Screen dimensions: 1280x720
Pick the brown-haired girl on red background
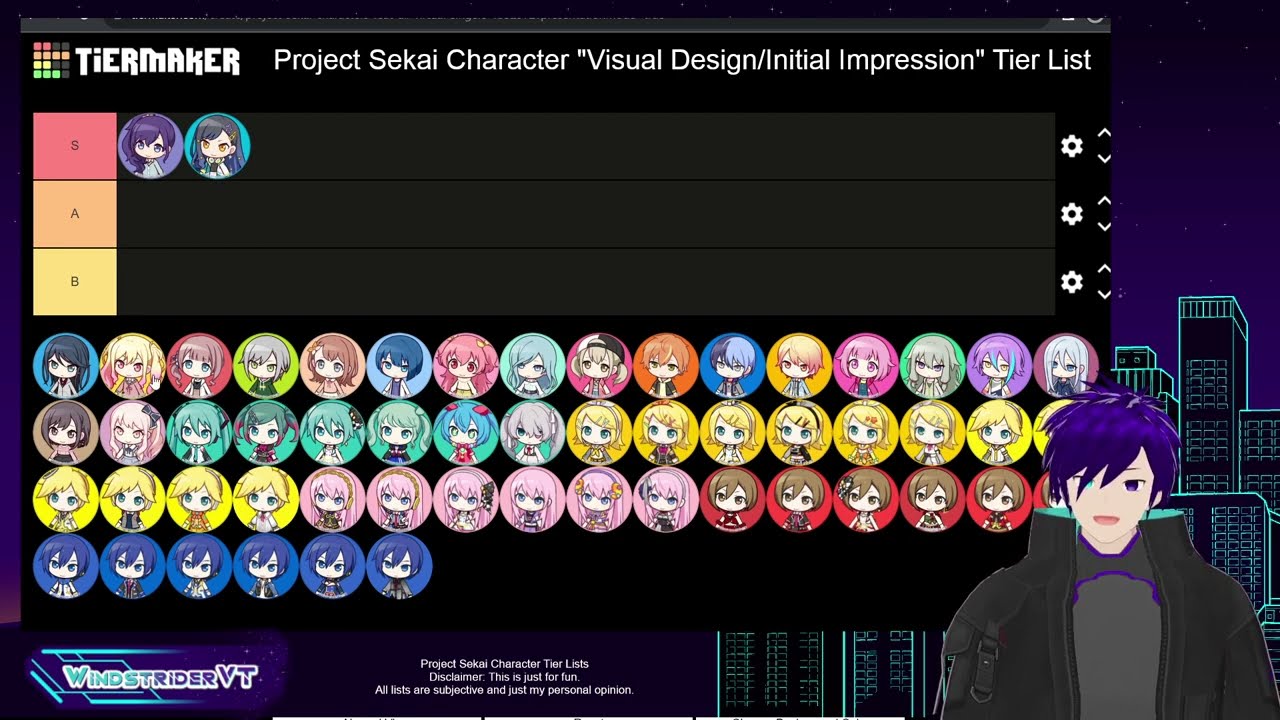(x=199, y=366)
